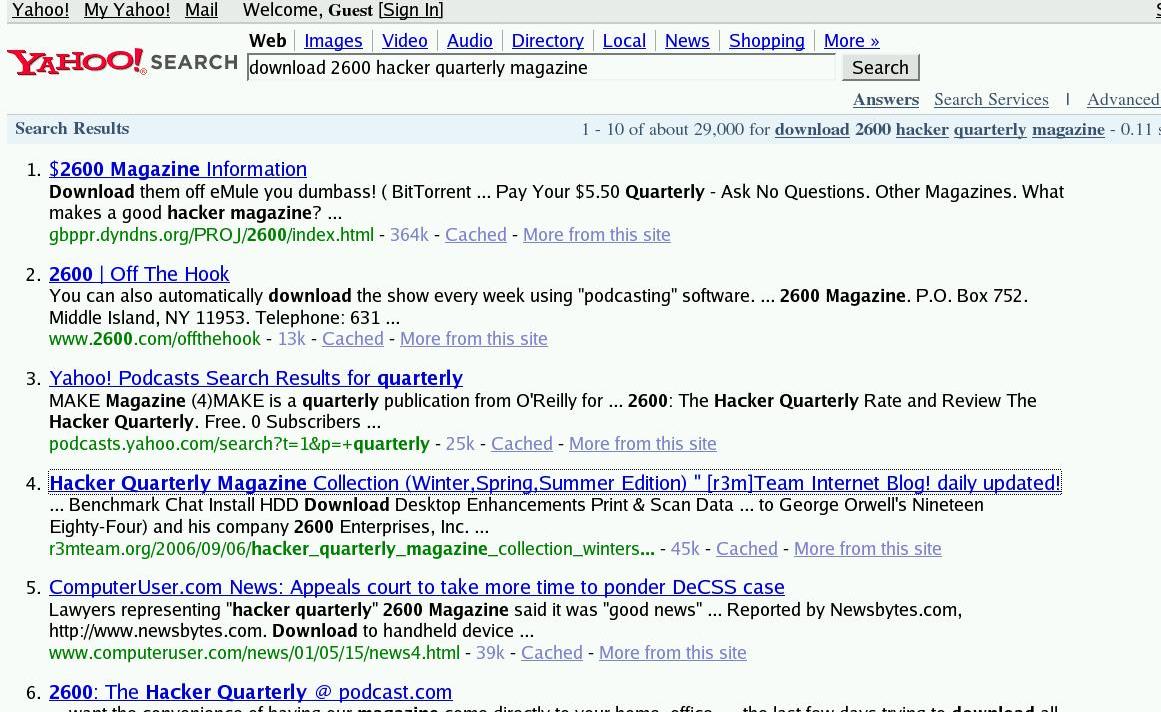This screenshot has height=712, width=1161.
Task: Switch to the Directory search tab
Action: point(547,41)
